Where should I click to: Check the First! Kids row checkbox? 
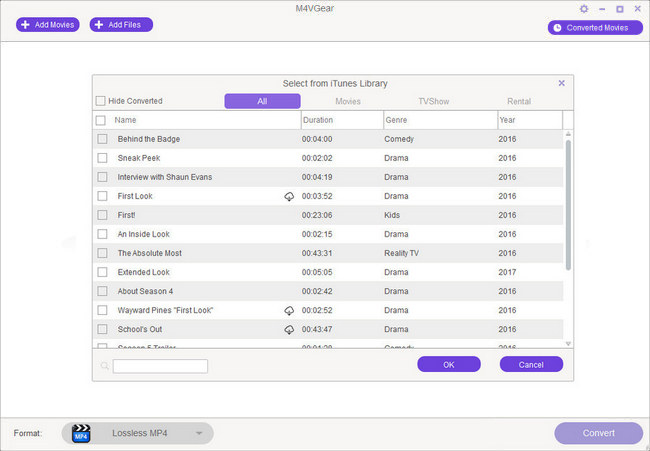102,215
